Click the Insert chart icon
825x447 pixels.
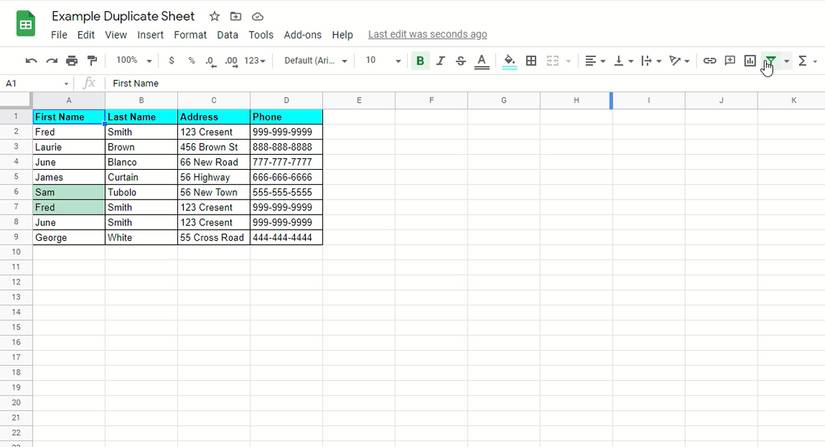pos(750,61)
